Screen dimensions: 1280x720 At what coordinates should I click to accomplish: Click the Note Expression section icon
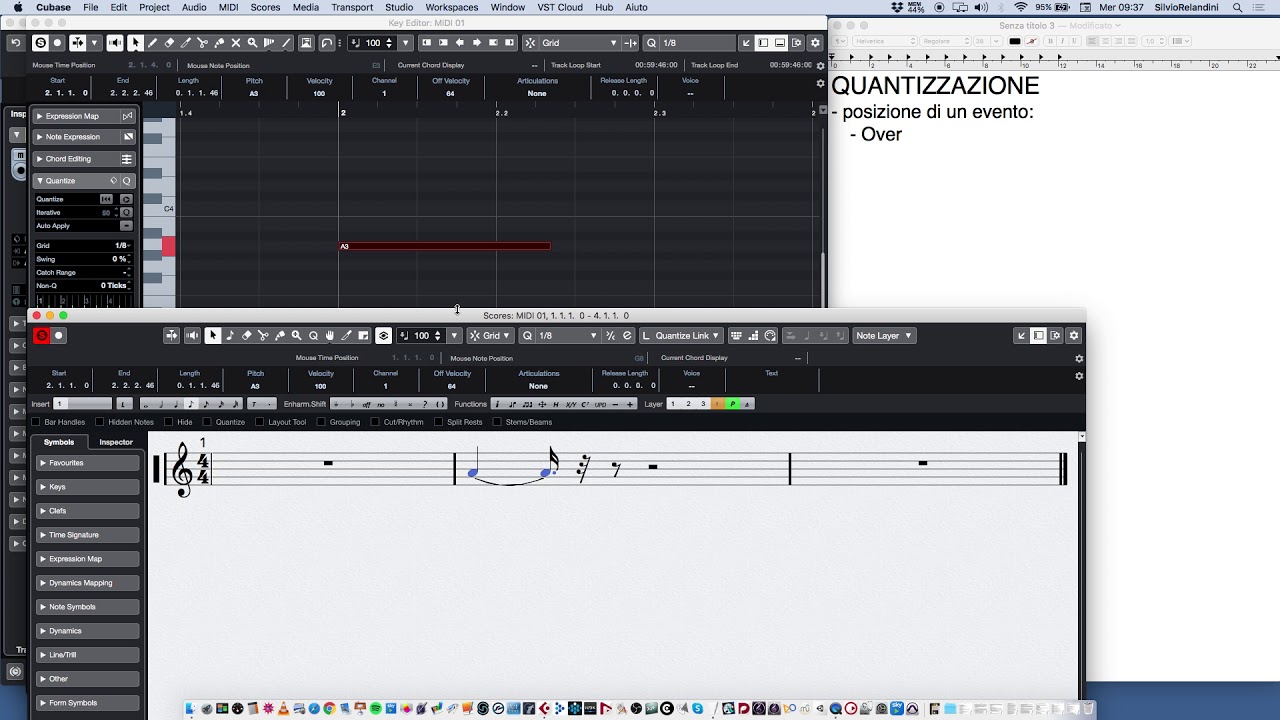(128, 137)
